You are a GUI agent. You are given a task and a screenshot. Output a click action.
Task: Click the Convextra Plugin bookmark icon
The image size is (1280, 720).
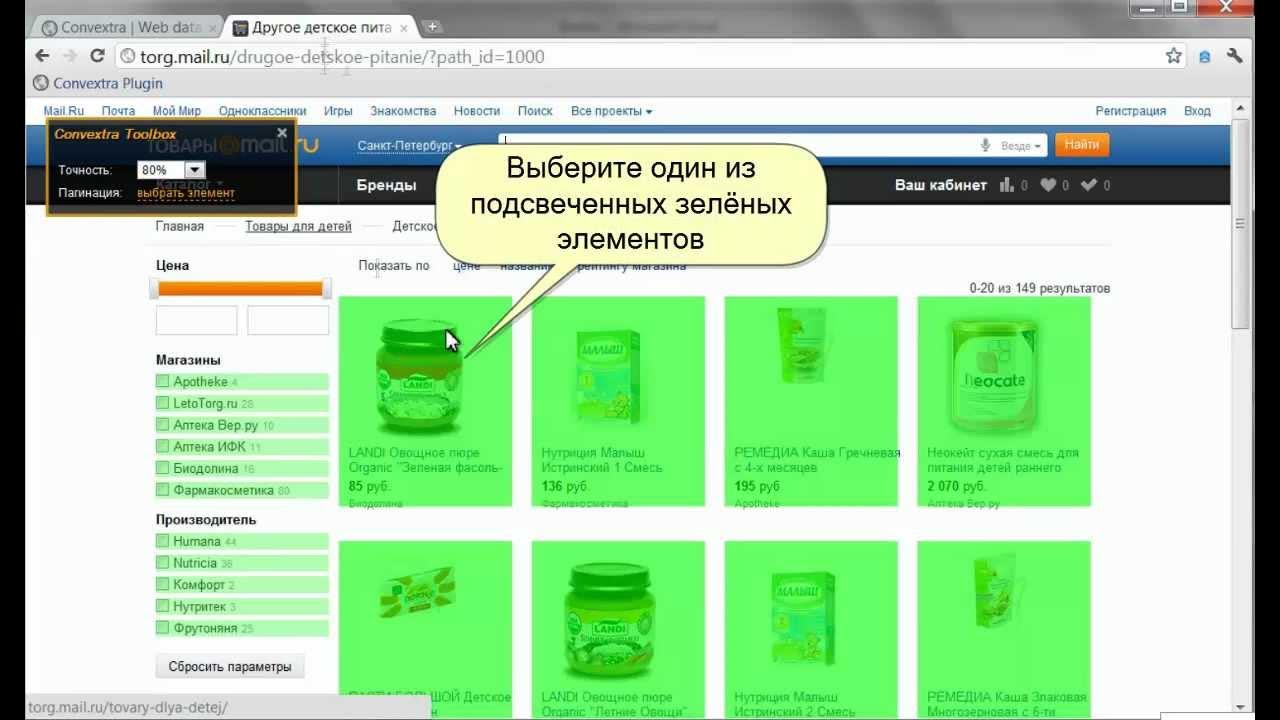coord(41,83)
